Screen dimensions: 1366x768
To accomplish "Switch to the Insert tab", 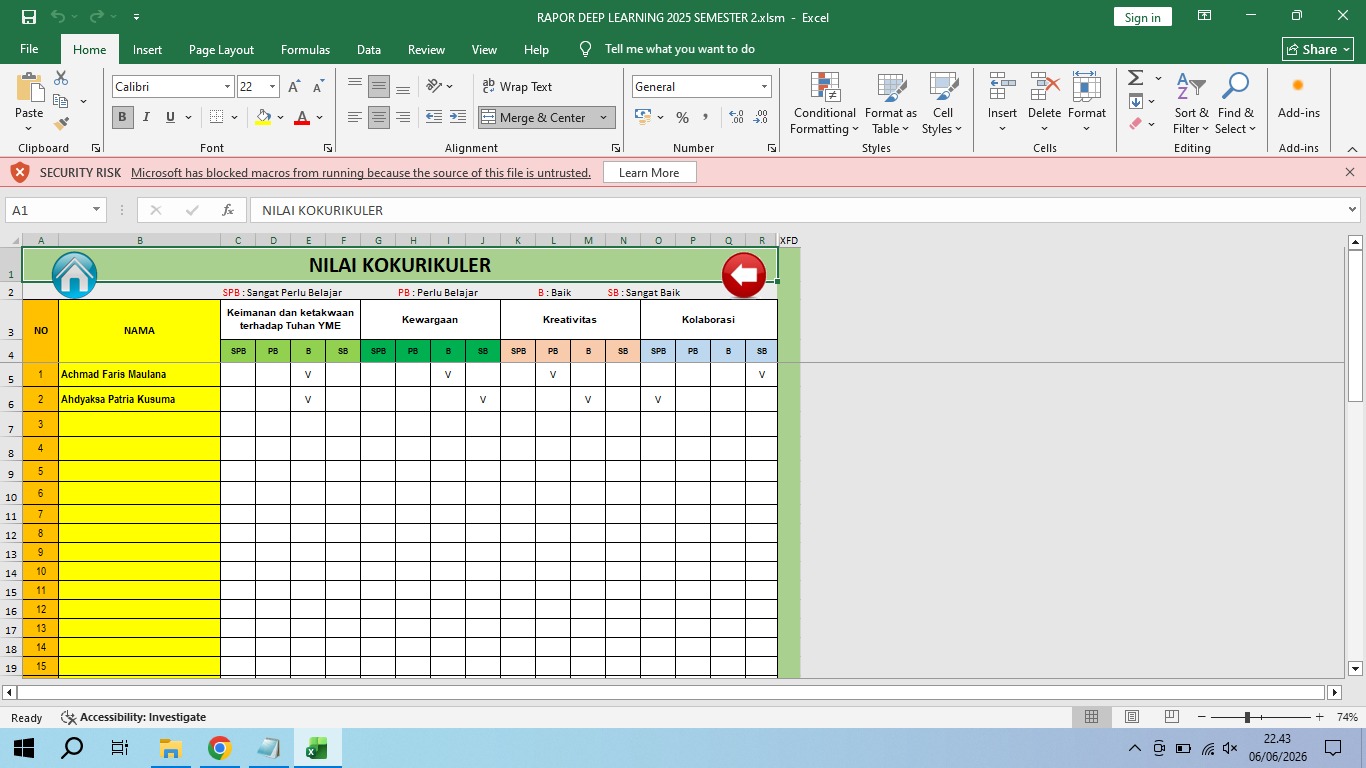I will point(147,49).
